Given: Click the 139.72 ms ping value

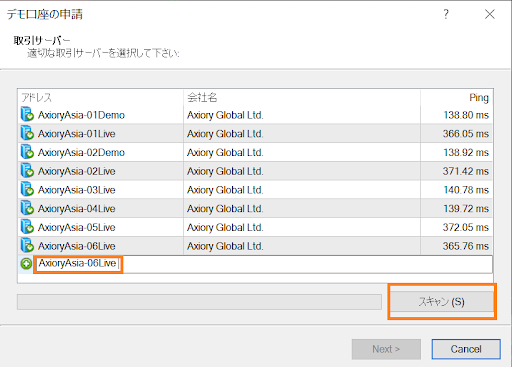Looking at the screenshot, I should tap(466, 208).
